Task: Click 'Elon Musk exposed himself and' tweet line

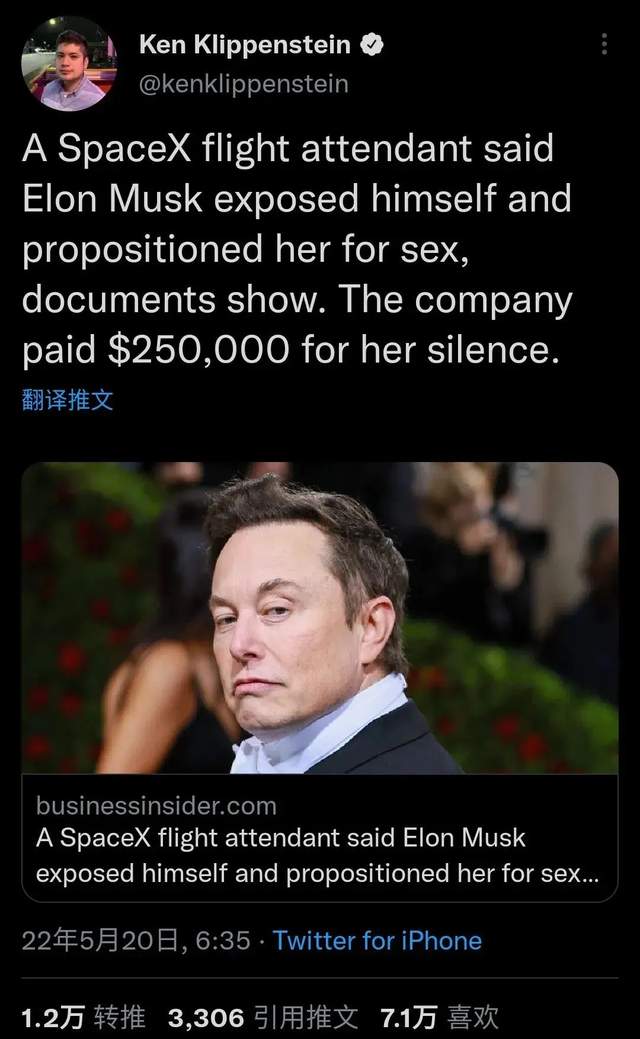Action: tap(296, 198)
